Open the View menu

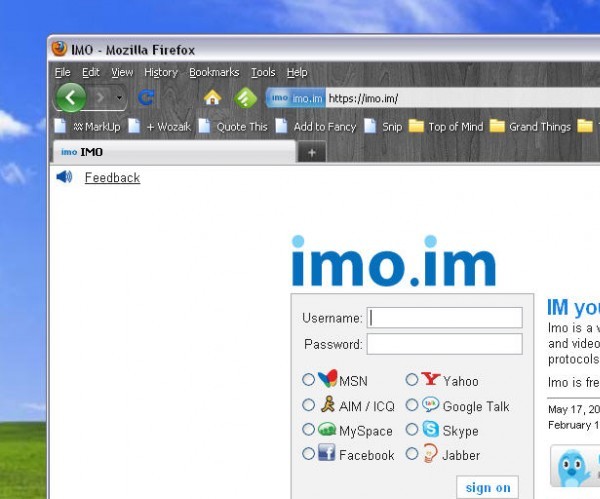tap(122, 72)
